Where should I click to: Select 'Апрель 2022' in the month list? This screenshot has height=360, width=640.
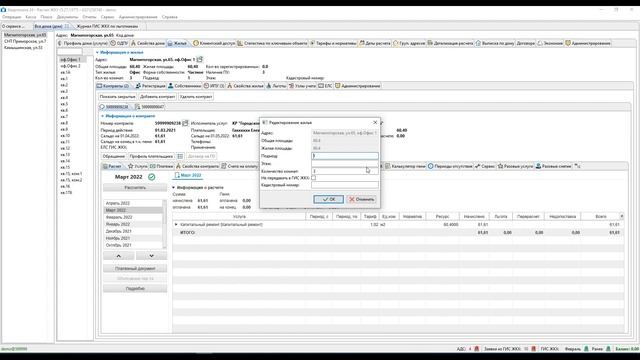(133, 203)
